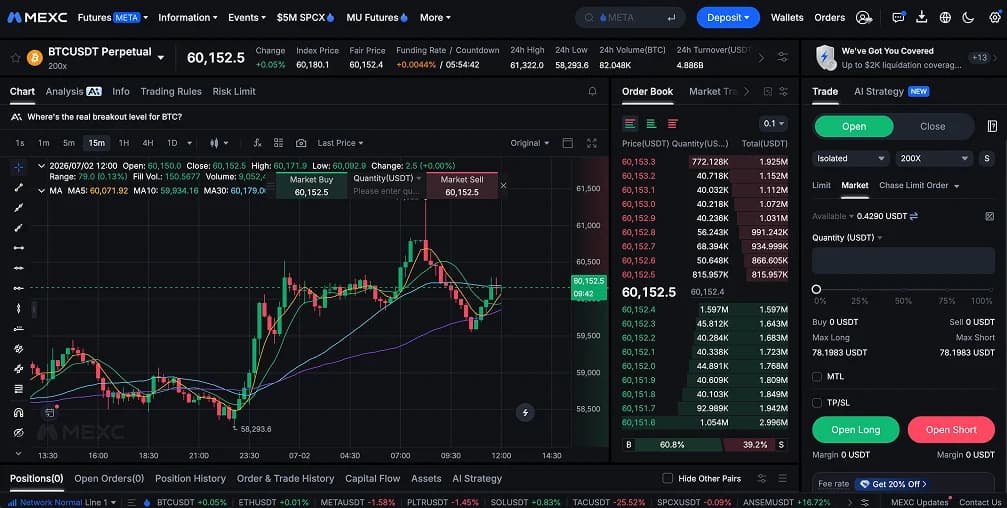Viewport: 1007px width, 508px height.
Task: Open positions table settings sliders icon
Action: tap(762, 478)
